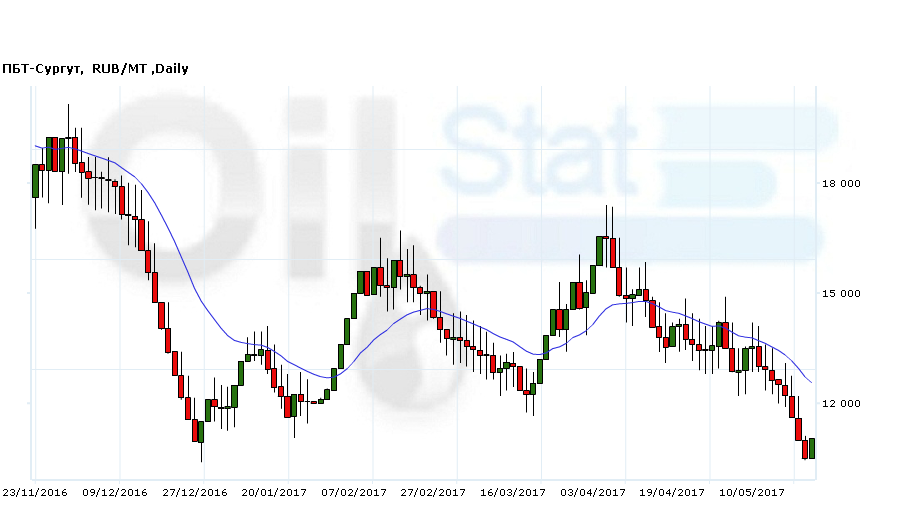Image resolution: width=909 pixels, height=509 pixels.
Task: Select the 09/12/2016 date on axis
Action: 114,492
